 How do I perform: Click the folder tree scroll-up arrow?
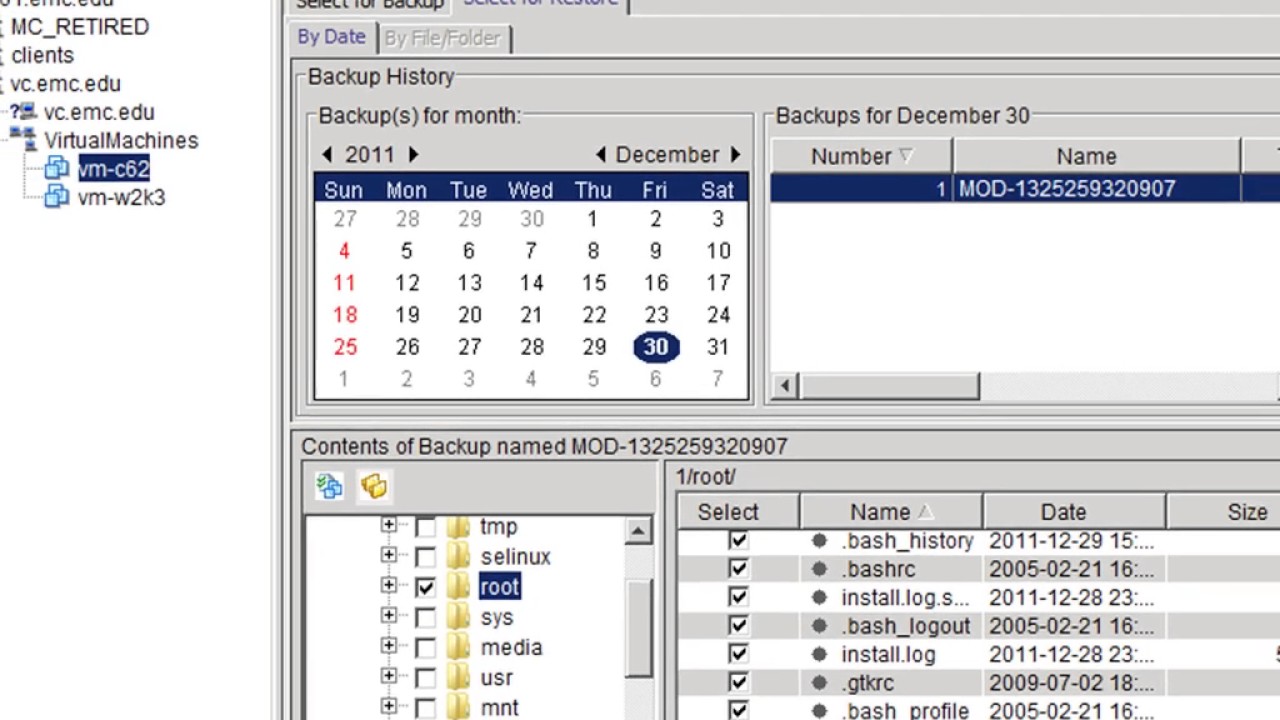tap(638, 531)
